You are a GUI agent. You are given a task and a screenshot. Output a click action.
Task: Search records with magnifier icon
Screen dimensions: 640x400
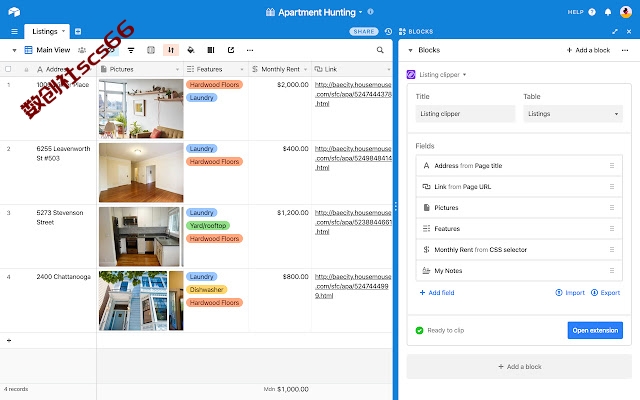click(x=380, y=50)
